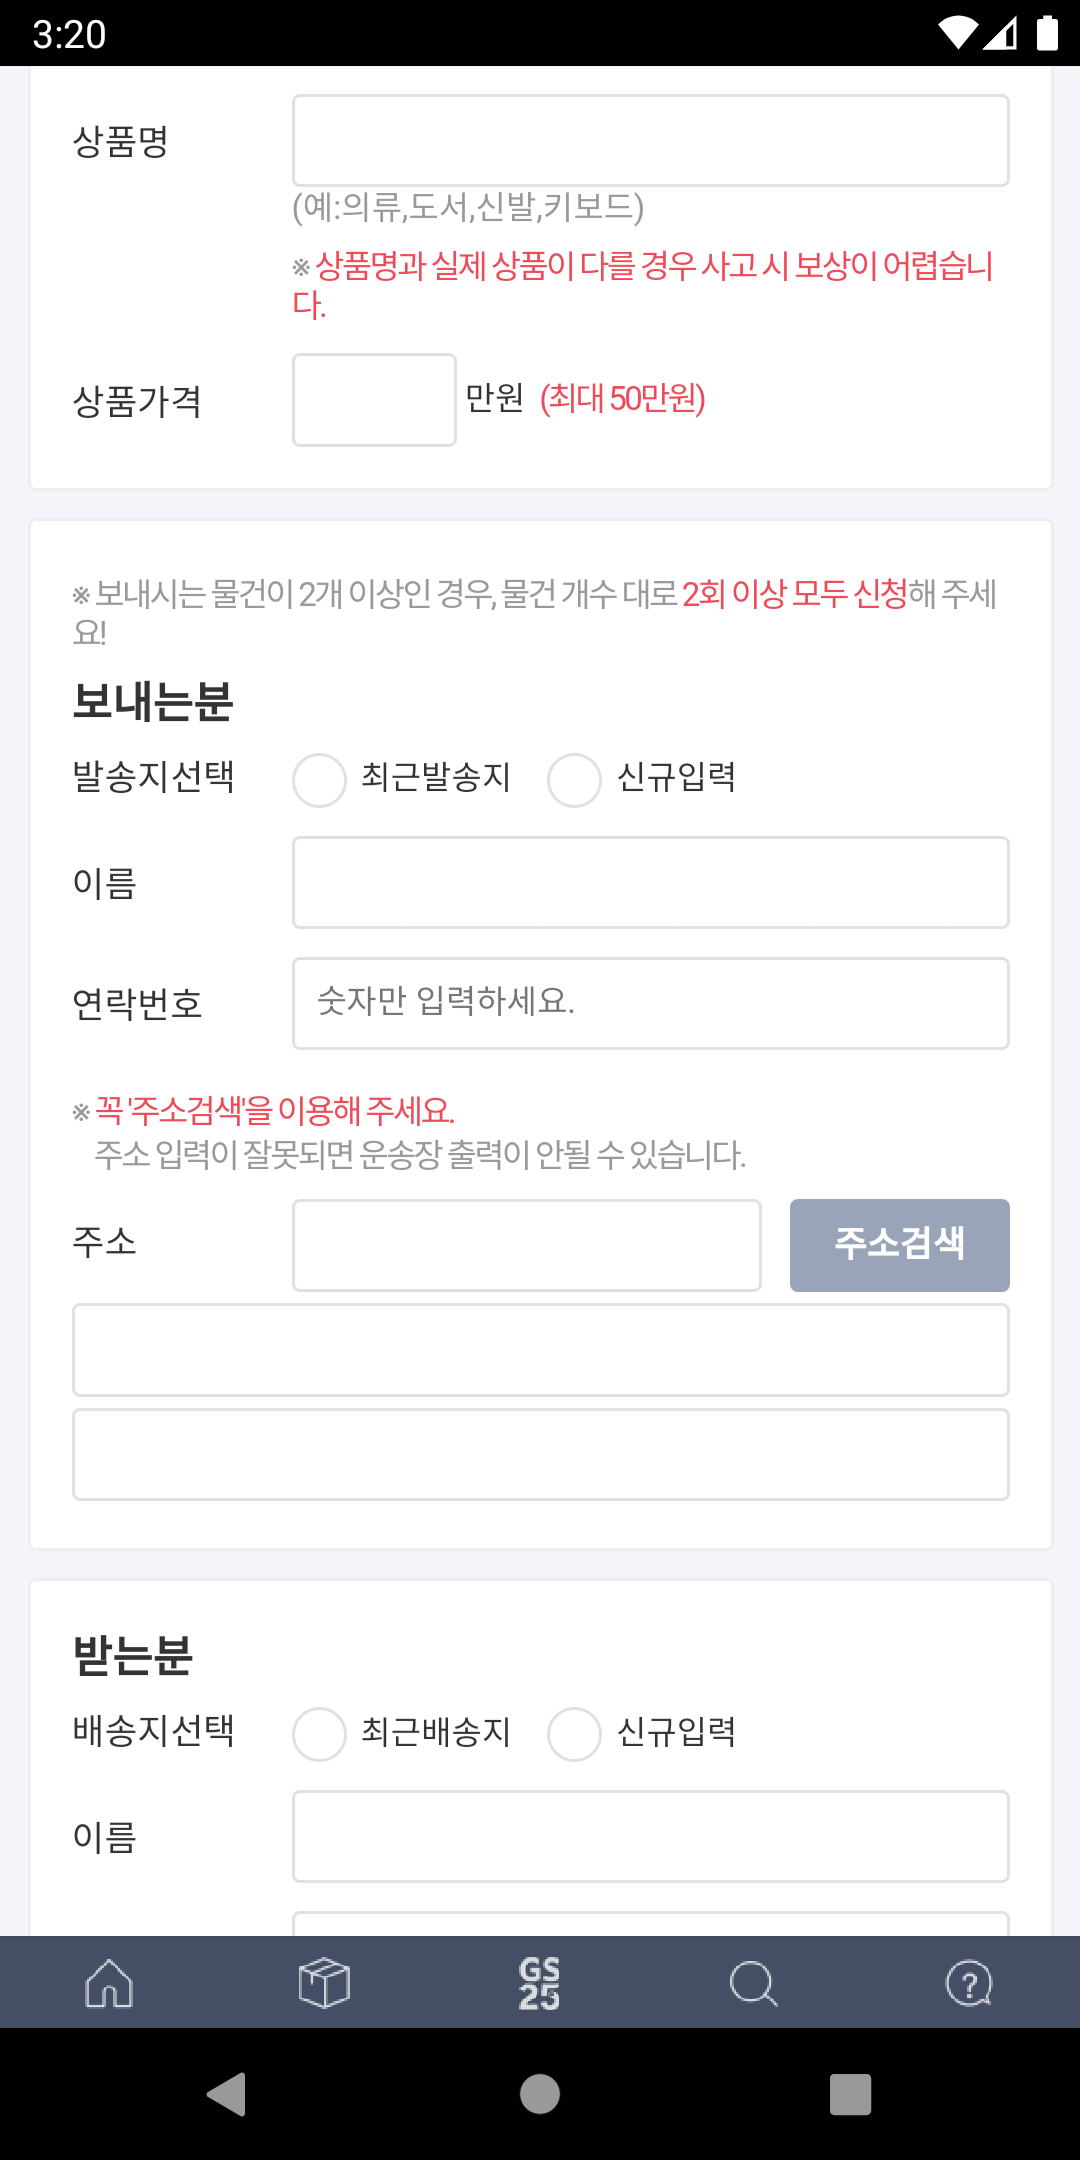1080x2160 pixels.
Task: Tap the help question mark icon
Action: pyautogui.click(x=968, y=1983)
